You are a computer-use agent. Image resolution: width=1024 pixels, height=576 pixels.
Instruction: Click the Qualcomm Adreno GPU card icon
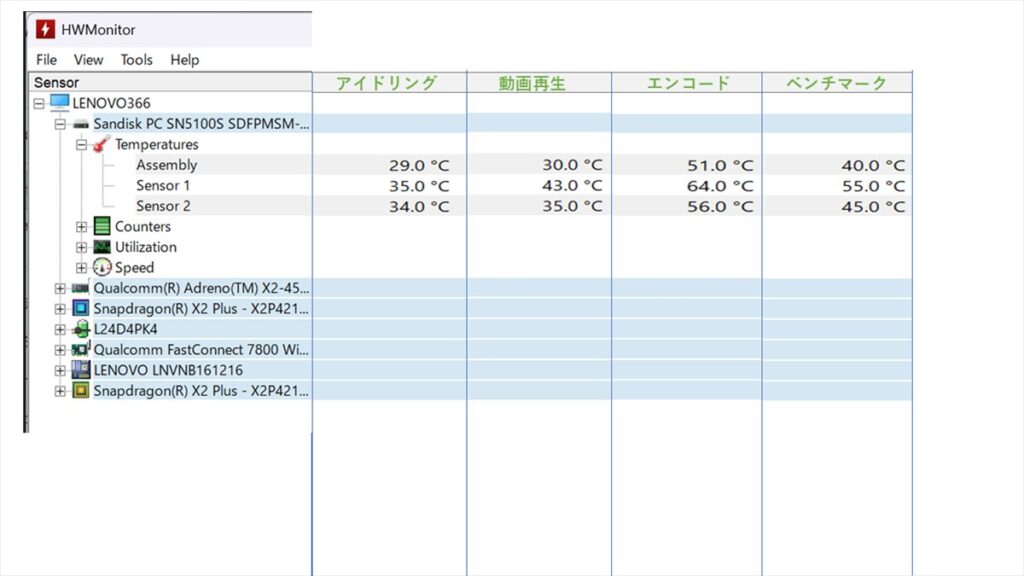(x=80, y=288)
